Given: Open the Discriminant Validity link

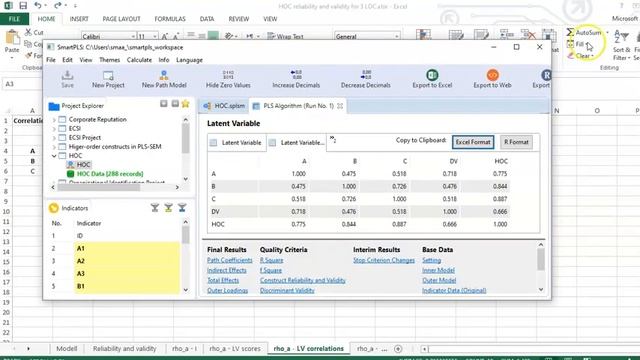Looking at the screenshot, I should pyautogui.click(x=287, y=290).
